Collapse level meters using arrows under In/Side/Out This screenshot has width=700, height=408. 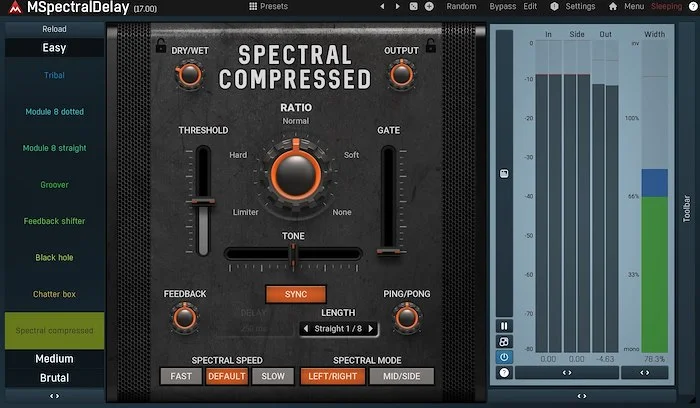567,373
